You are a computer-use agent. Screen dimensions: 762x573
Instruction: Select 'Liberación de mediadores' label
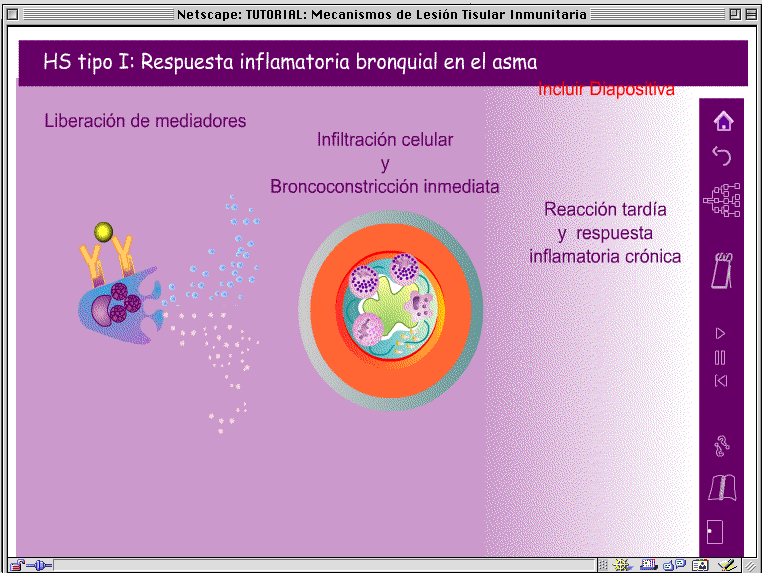tap(145, 121)
